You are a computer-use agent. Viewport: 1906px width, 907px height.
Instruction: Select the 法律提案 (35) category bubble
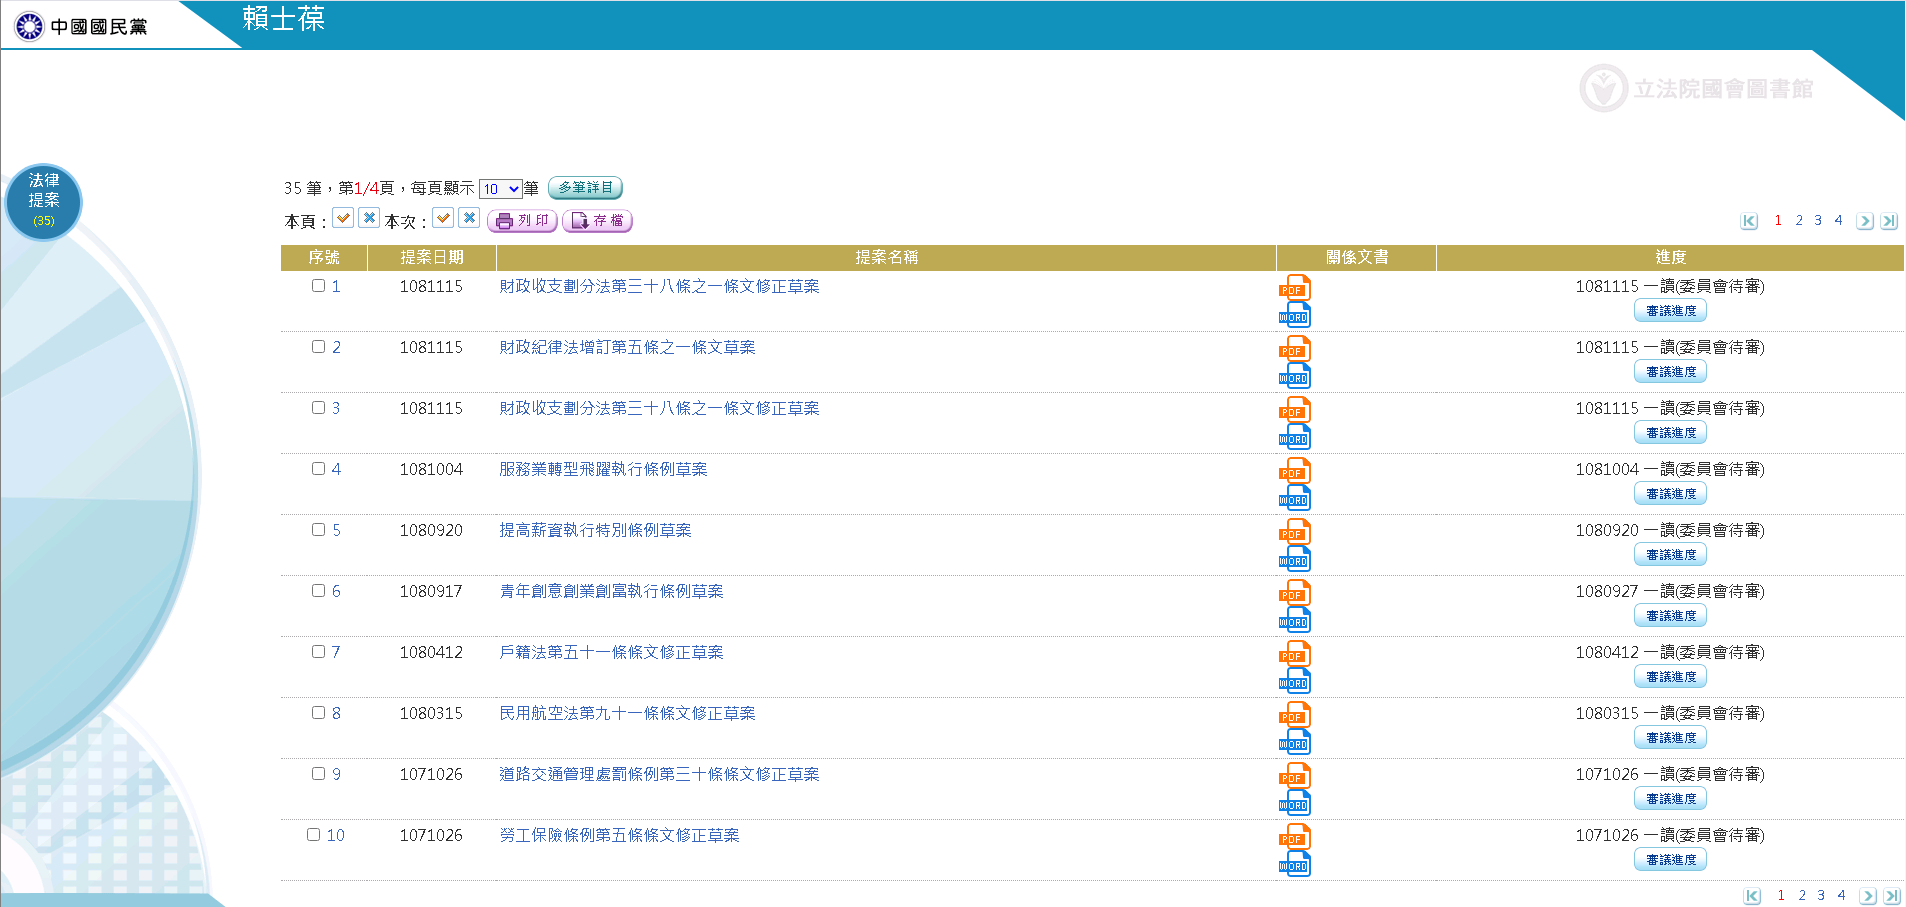[43, 201]
